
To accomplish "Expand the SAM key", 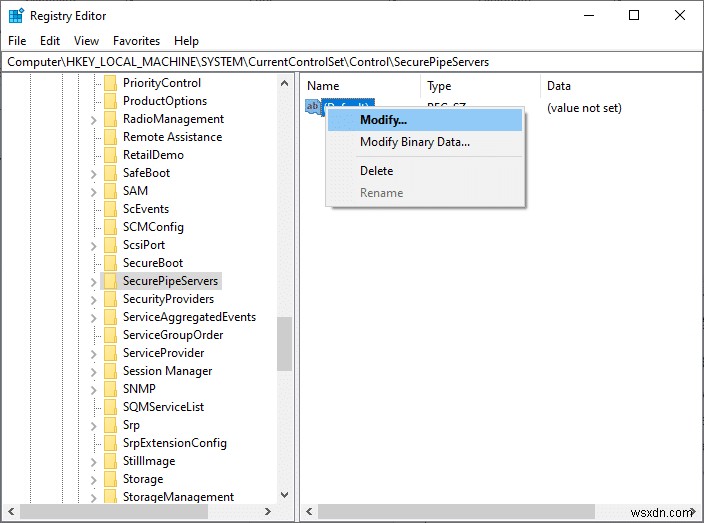I will tap(93, 192).
